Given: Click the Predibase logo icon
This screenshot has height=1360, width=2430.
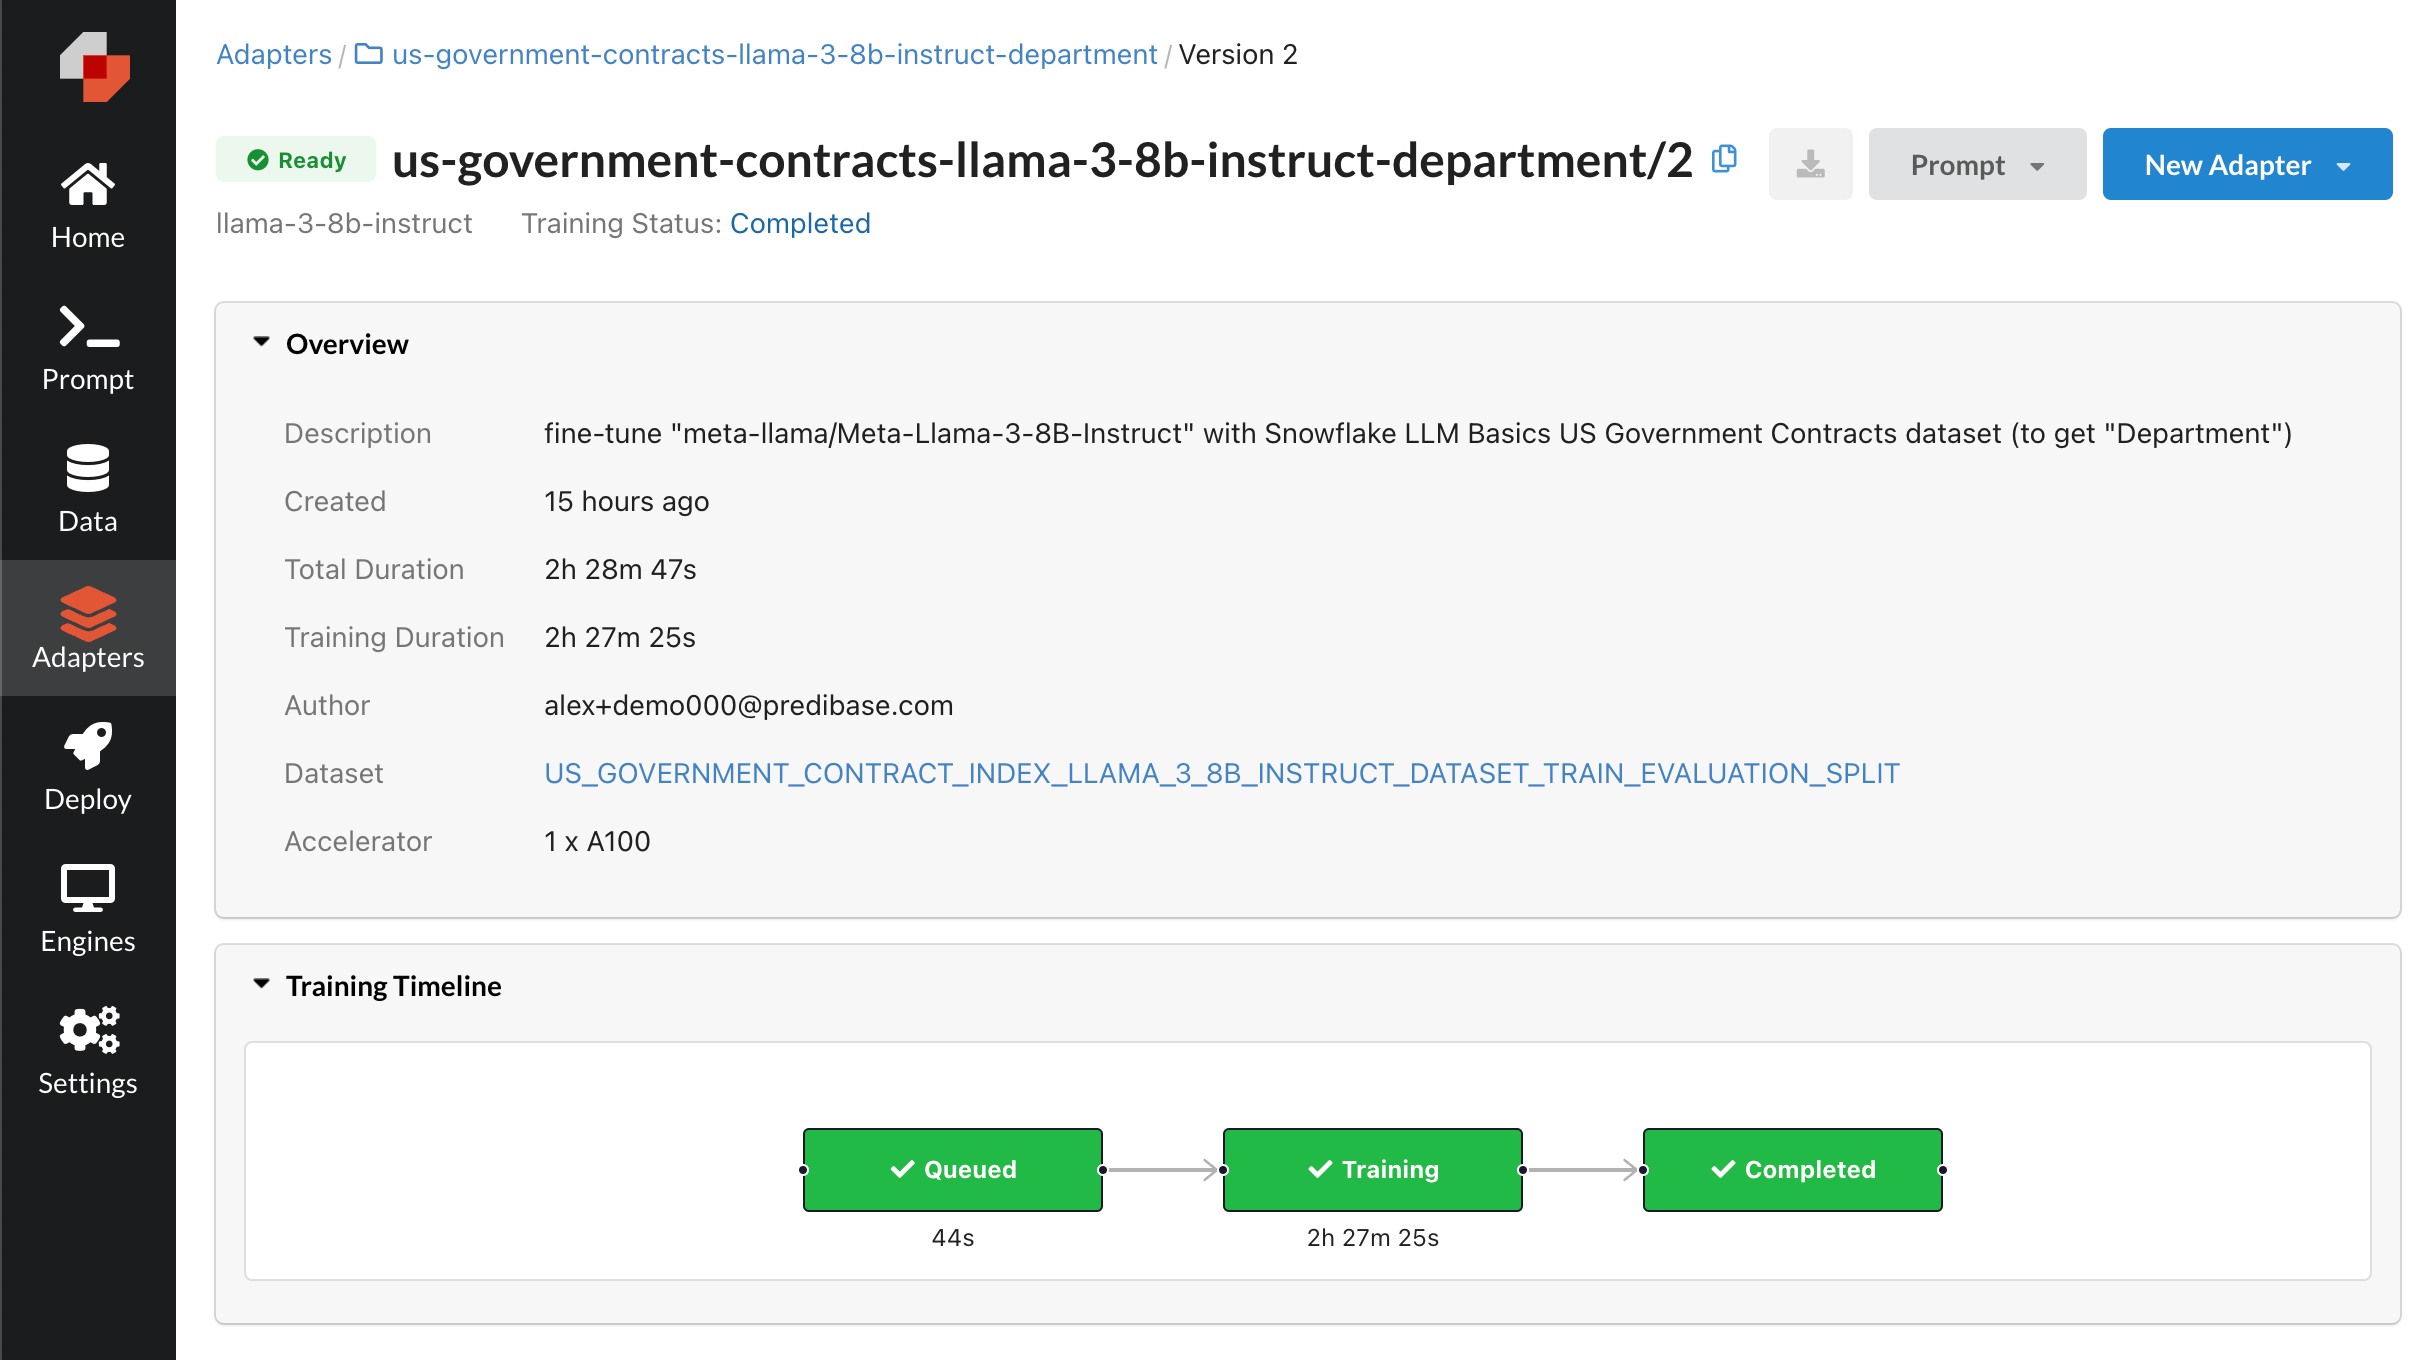Looking at the screenshot, I should 94,66.
